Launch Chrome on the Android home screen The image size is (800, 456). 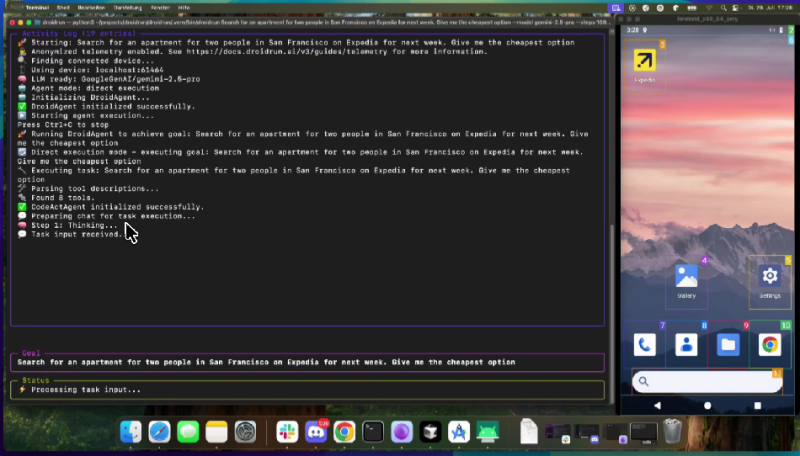click(x=770, y=345)
